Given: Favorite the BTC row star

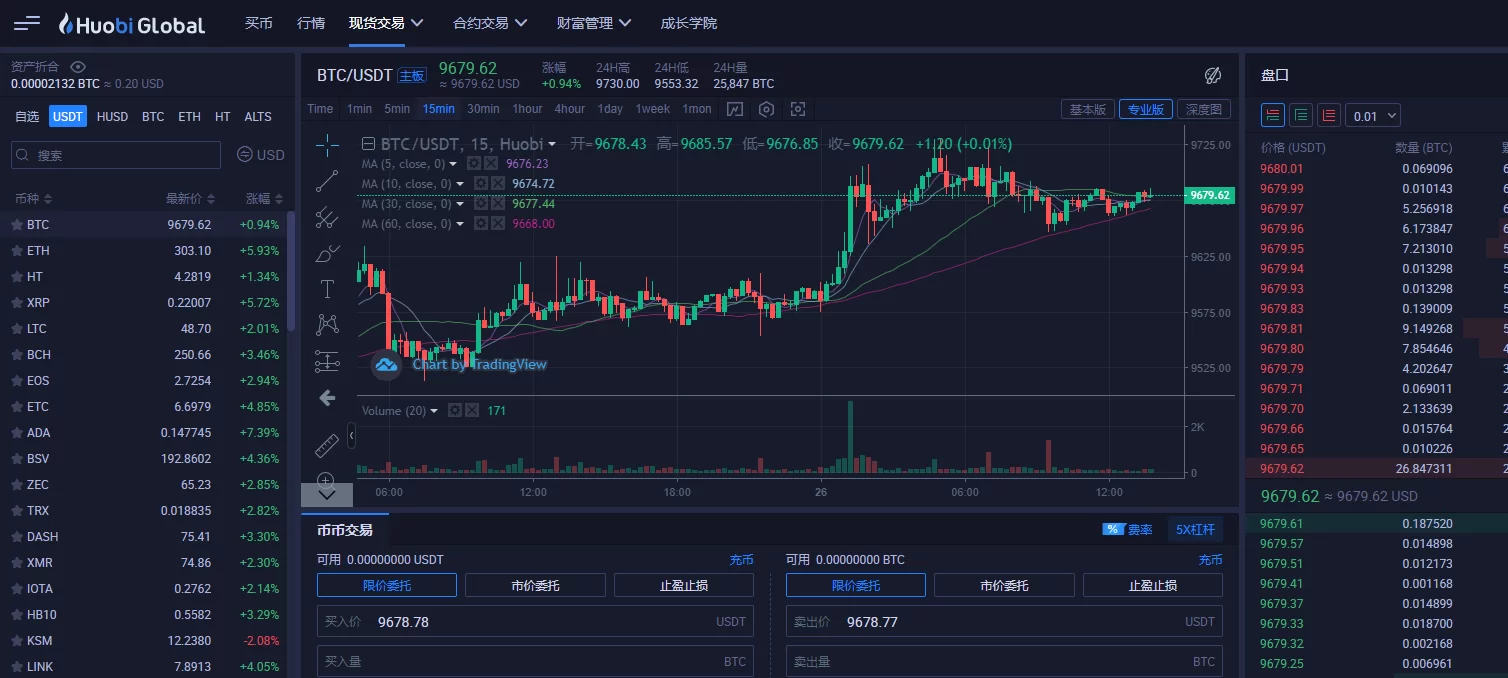Looking at the screenshot, I should click(x=17, y=225).
